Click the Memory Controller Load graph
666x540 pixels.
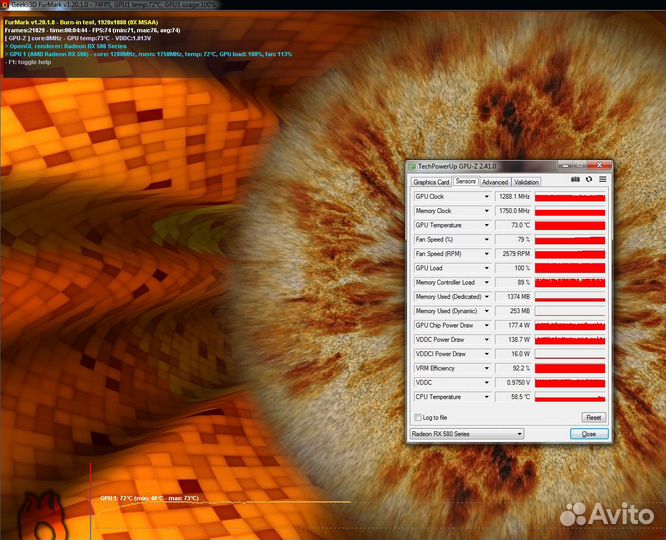[x=570, y=283]
